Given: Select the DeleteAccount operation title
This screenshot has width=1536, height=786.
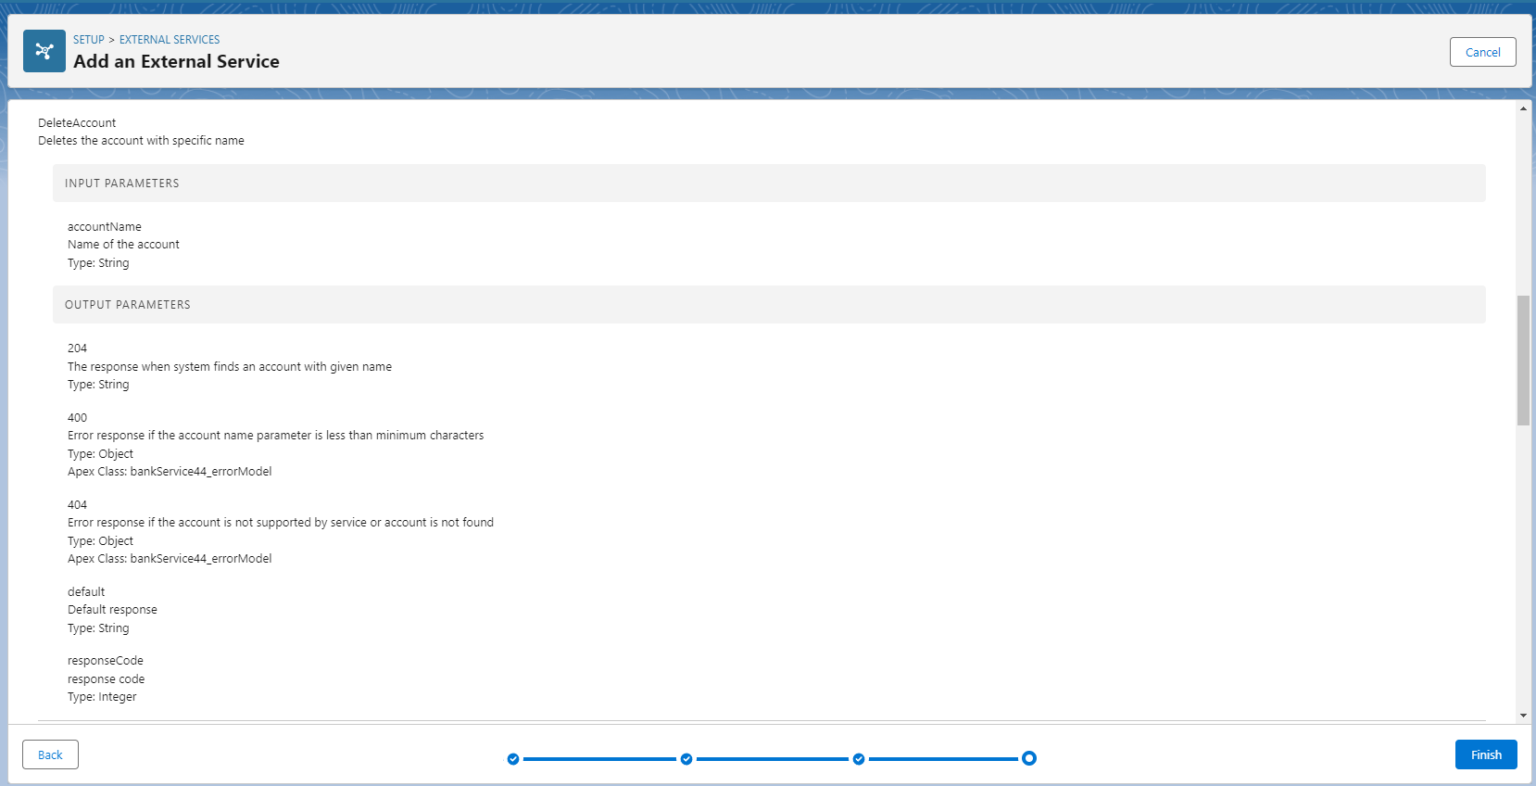Looking at the screenshot, I should [x=77, y=122].
